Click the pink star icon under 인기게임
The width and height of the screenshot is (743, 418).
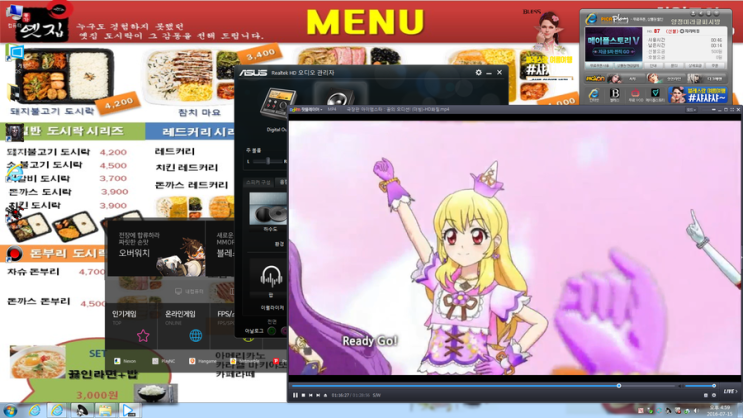[x=143, y=336]
